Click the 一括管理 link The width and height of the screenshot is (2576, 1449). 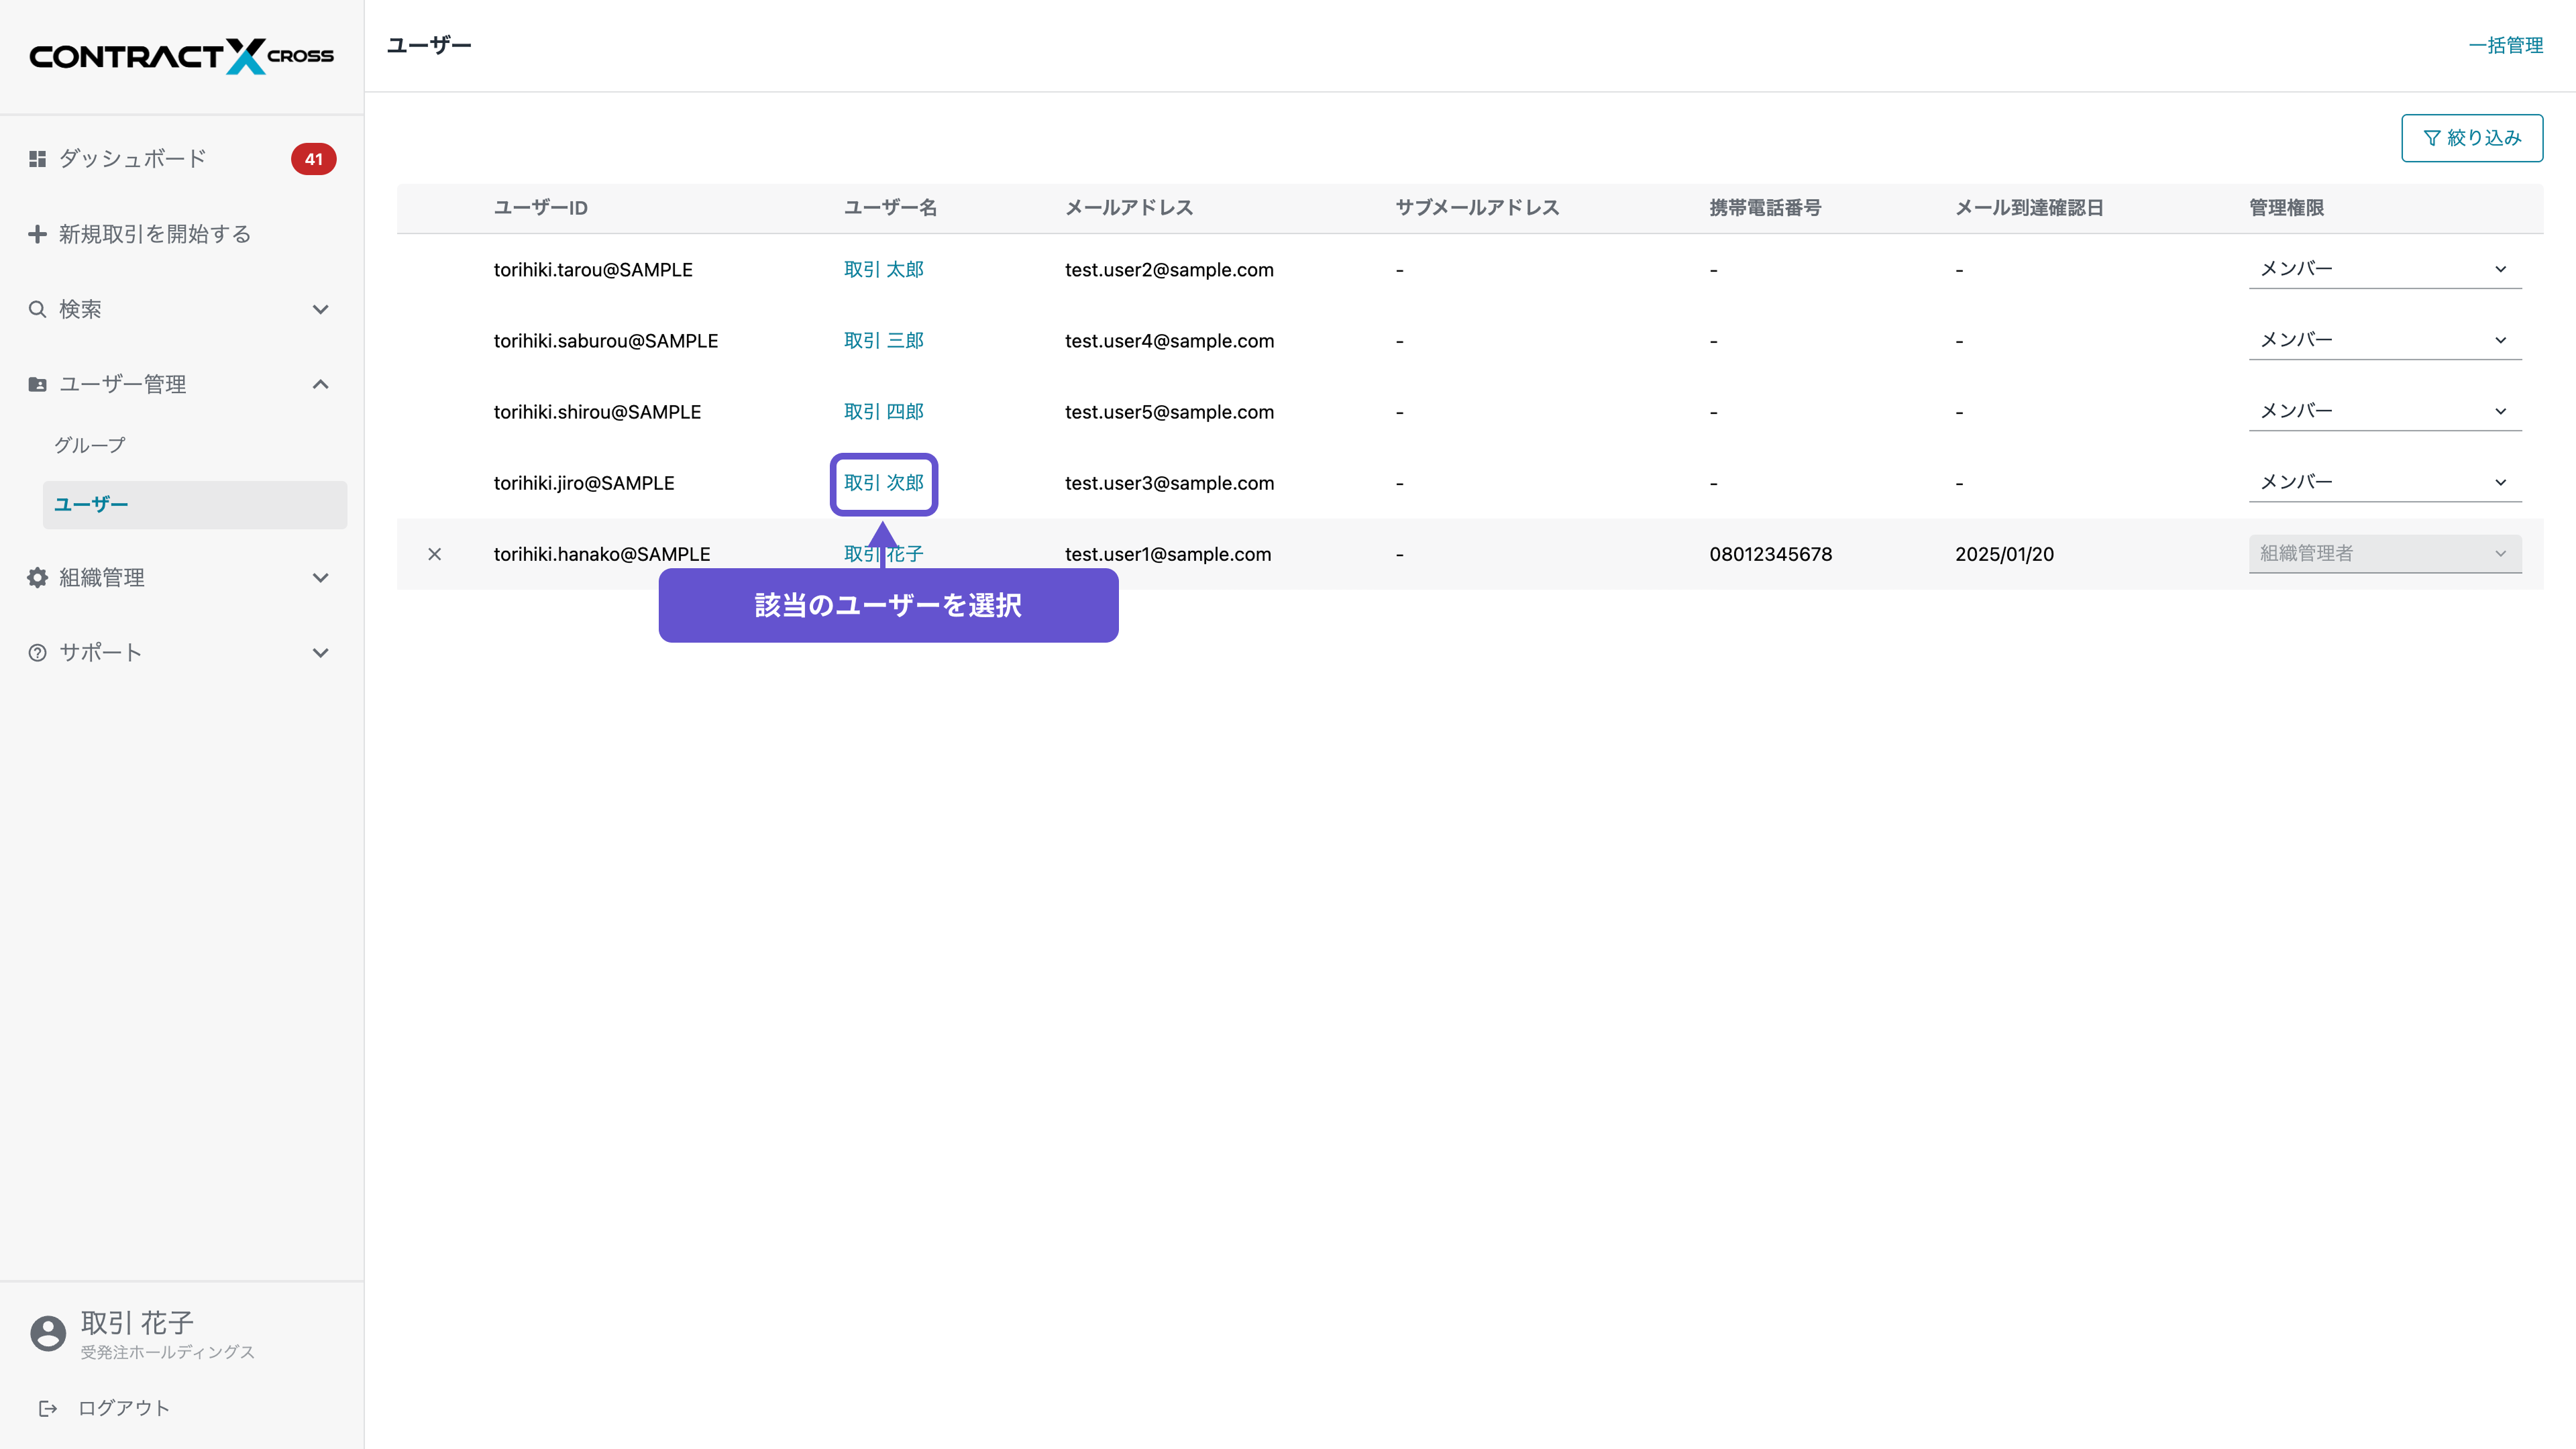tap(2505, 45)
